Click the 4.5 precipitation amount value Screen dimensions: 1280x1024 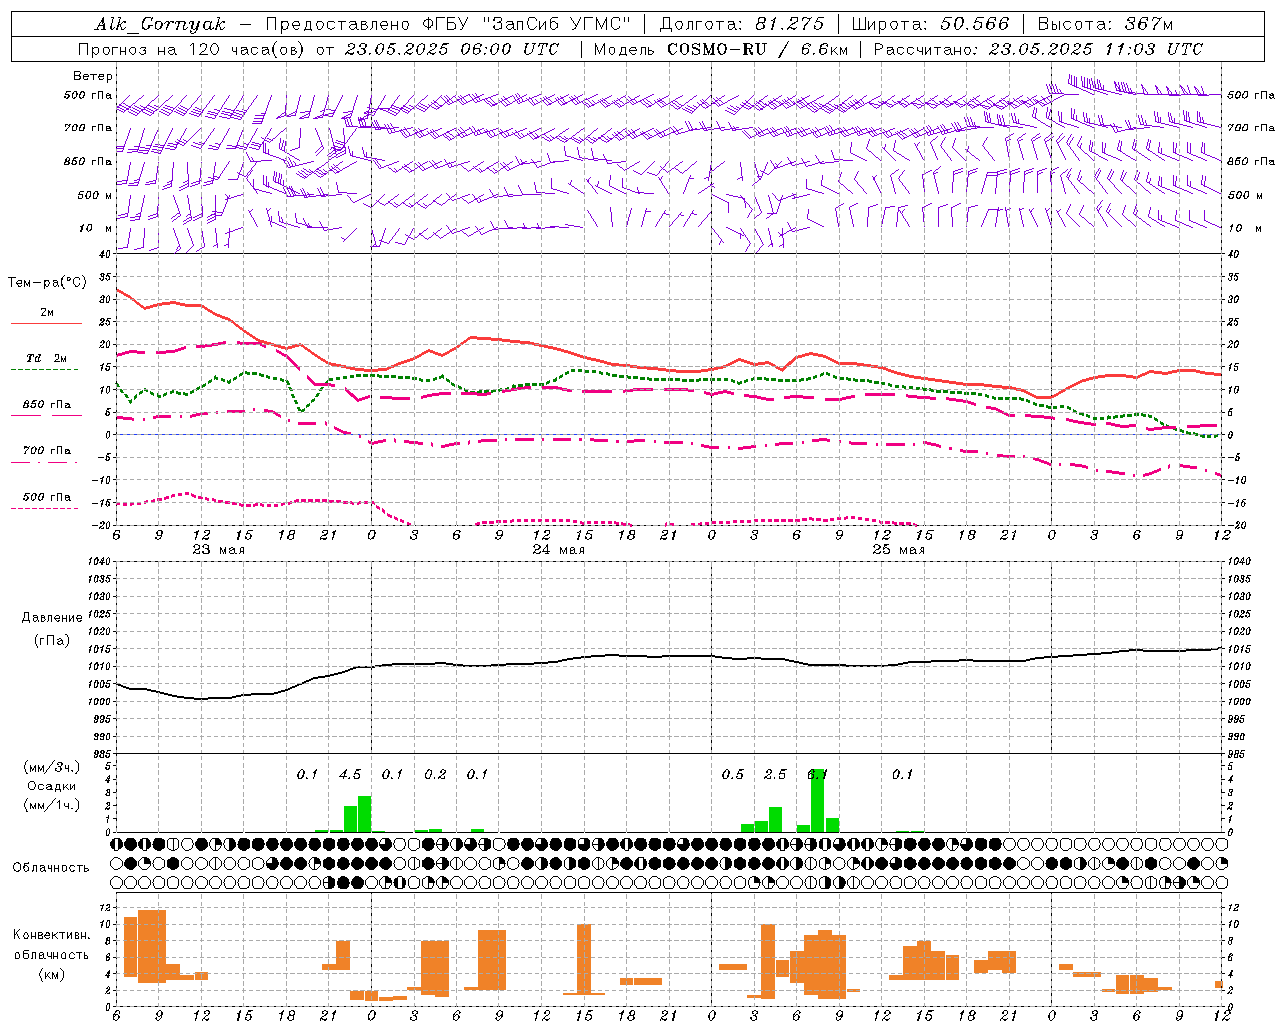(x=350, y=775)
